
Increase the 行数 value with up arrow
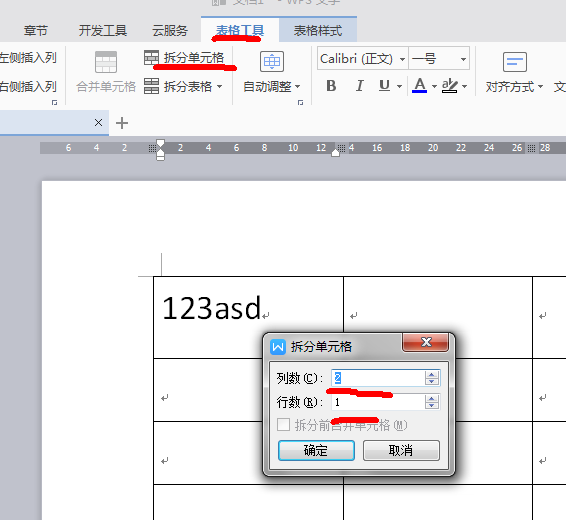[x=432, y=398]
